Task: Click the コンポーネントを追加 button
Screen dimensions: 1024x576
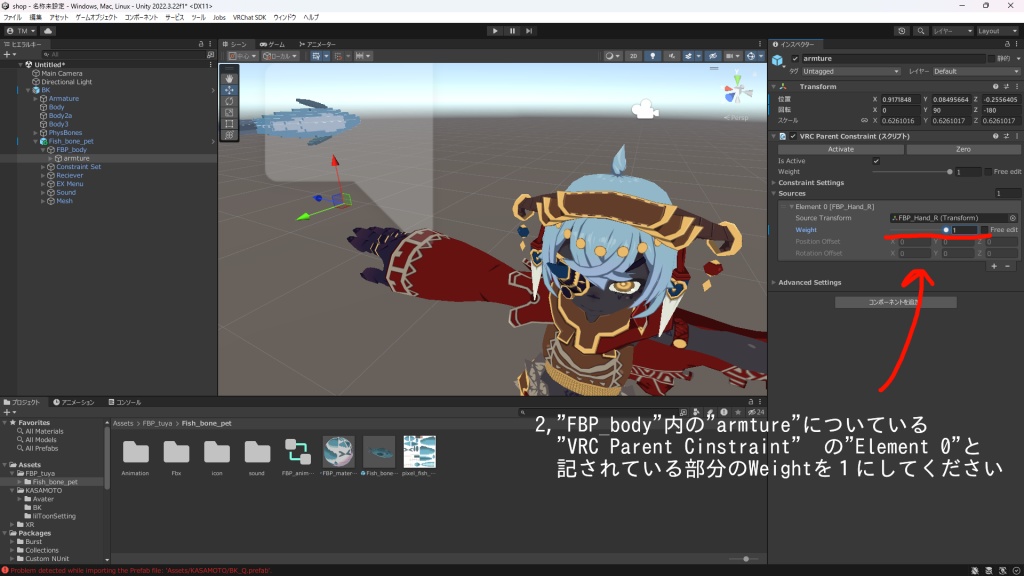Action: pyautogui.click(x=895, y=302)
